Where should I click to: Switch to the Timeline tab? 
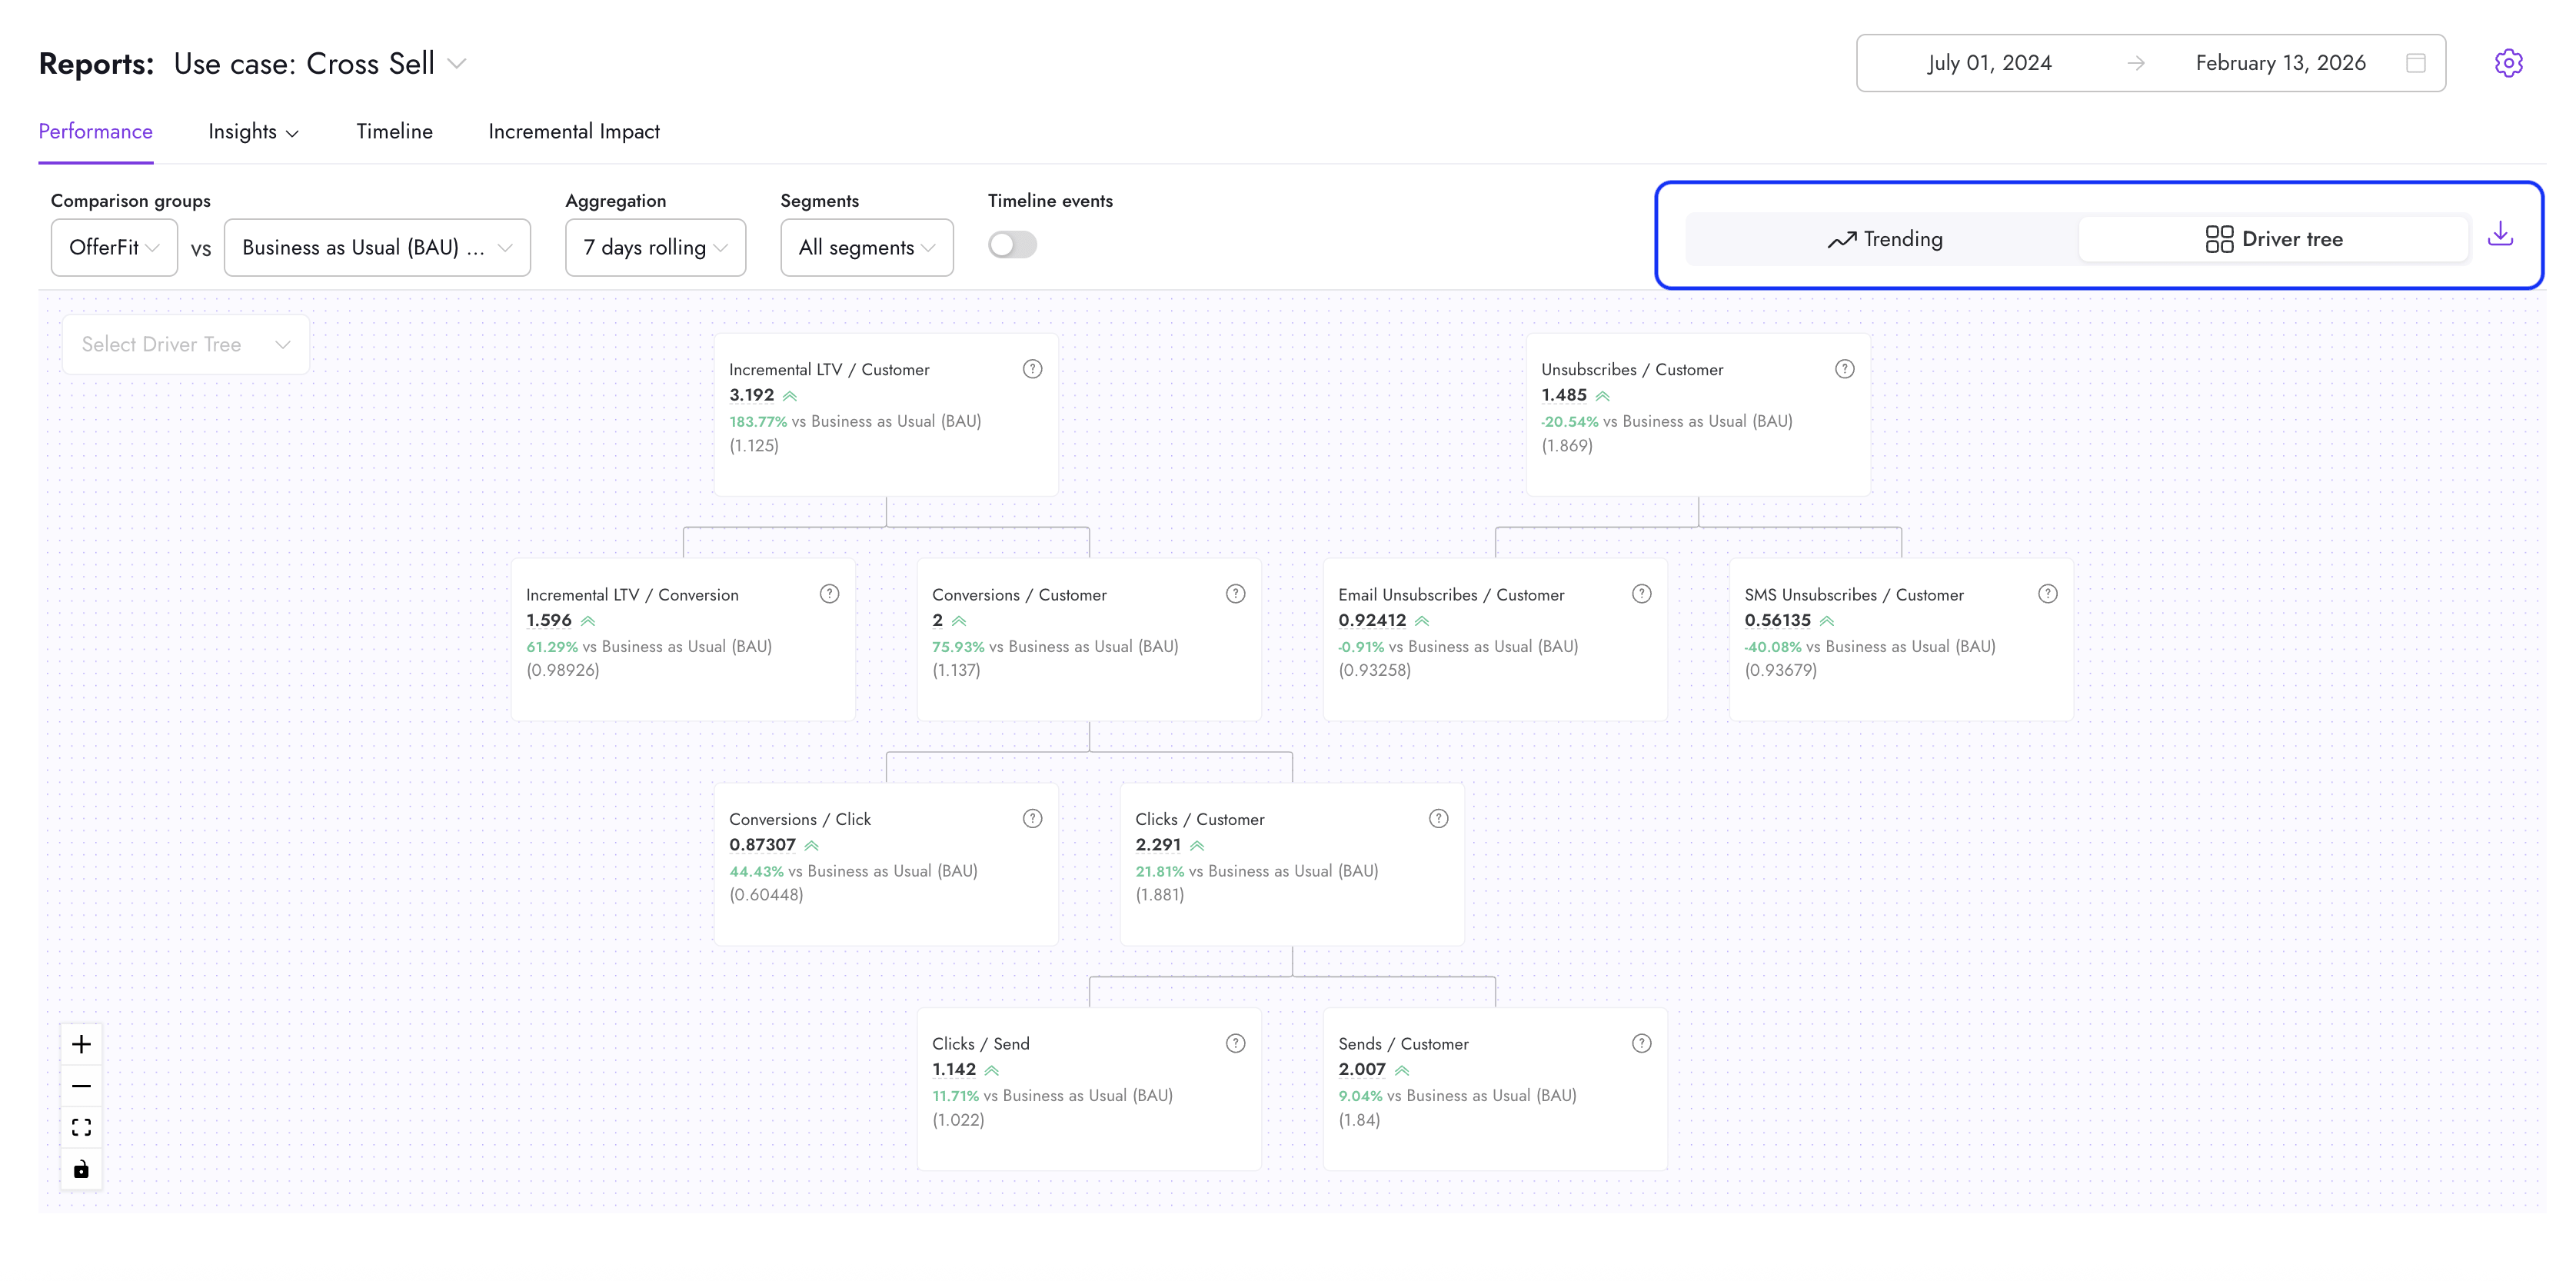point(394,131)
